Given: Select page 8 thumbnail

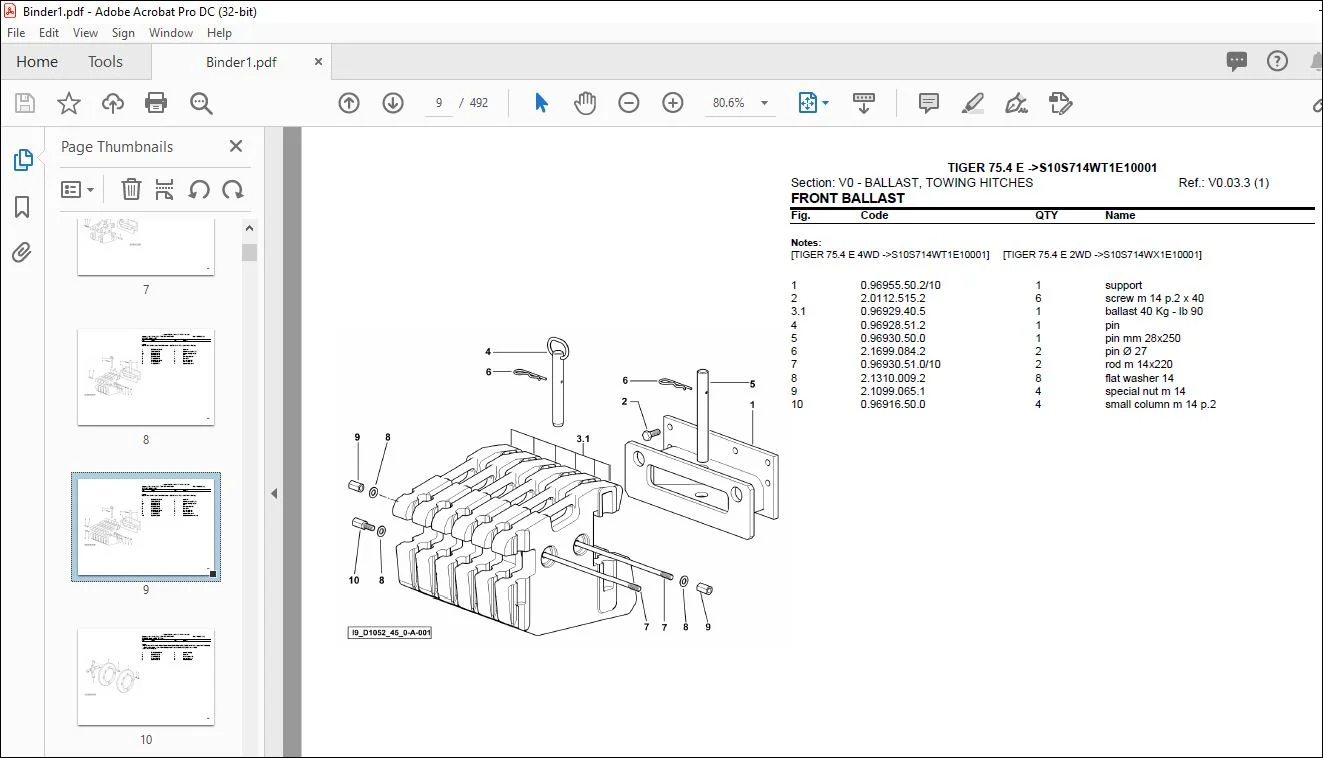Looking at the screenshot, I should [x=146, y=377].
